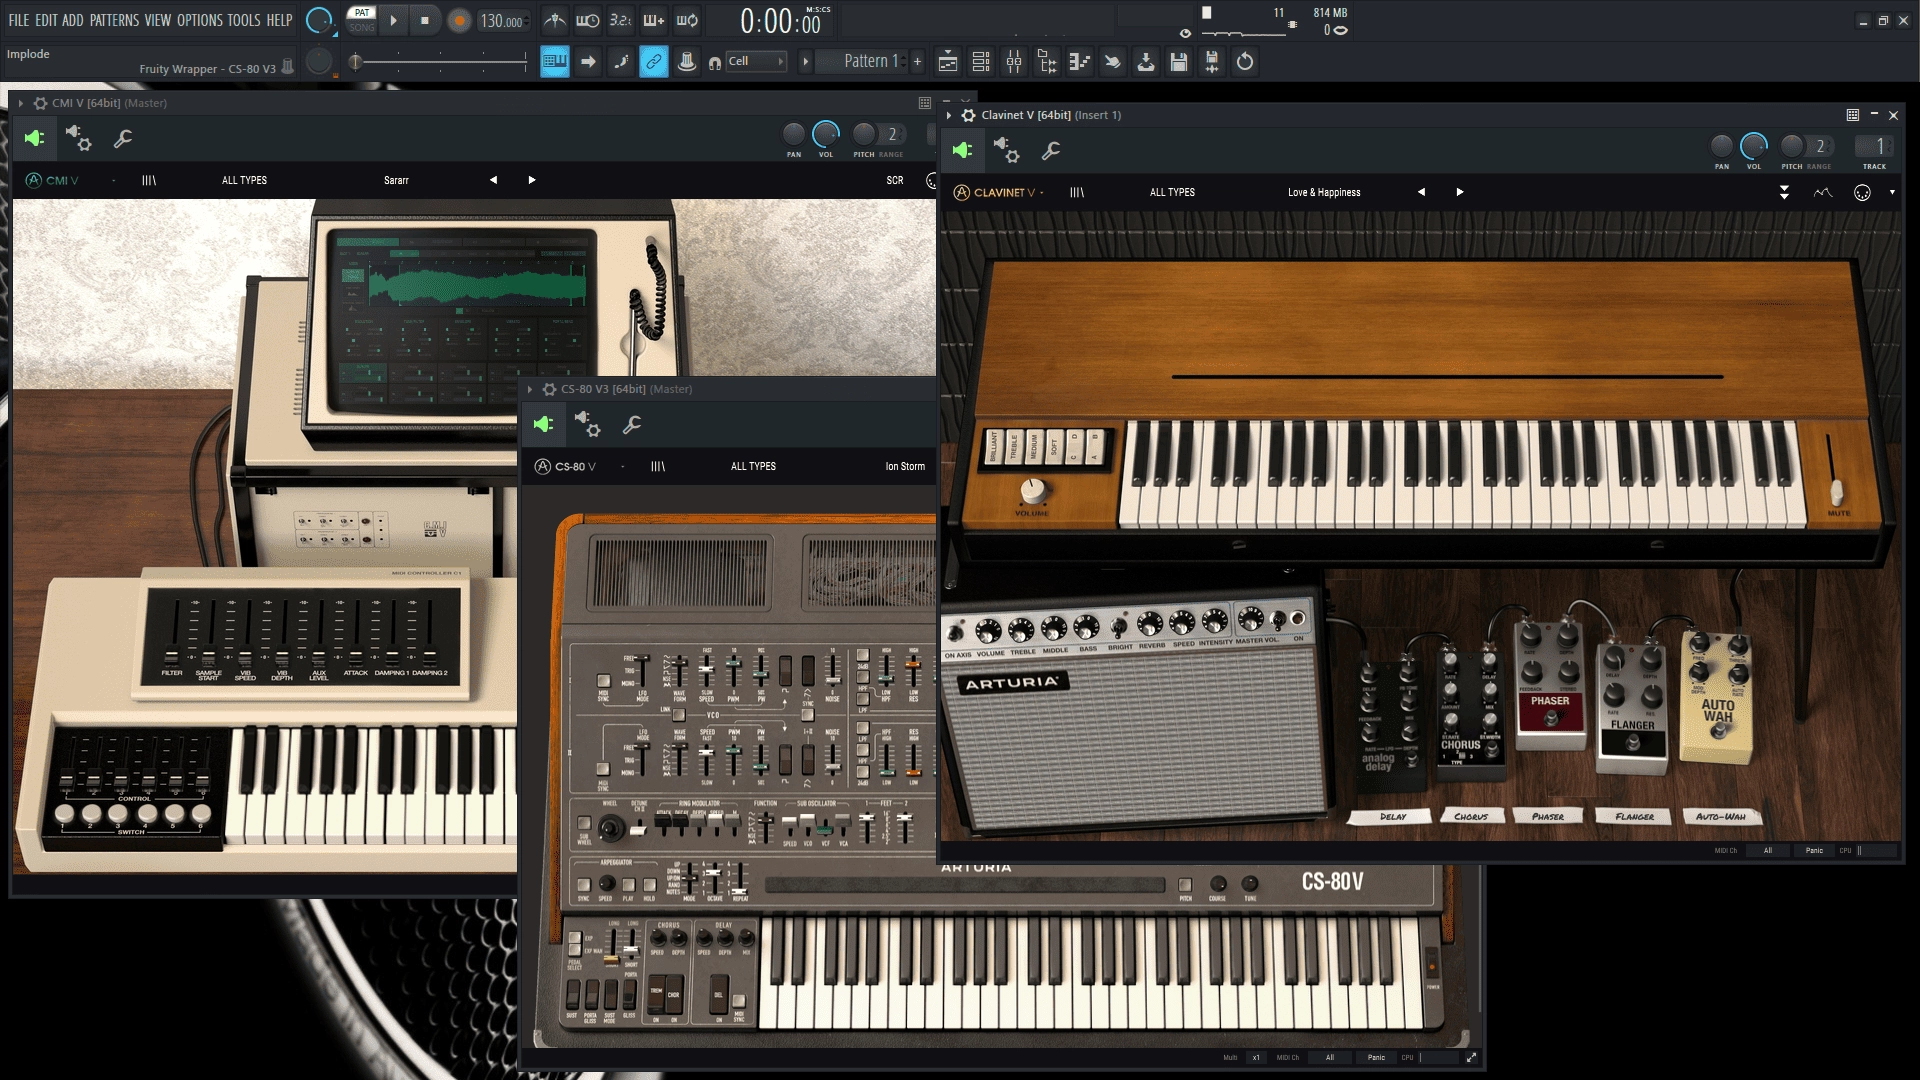Screen dimensions: 1920x1080
Task: Open the PATTERNS menu
Action: [115, 20]
